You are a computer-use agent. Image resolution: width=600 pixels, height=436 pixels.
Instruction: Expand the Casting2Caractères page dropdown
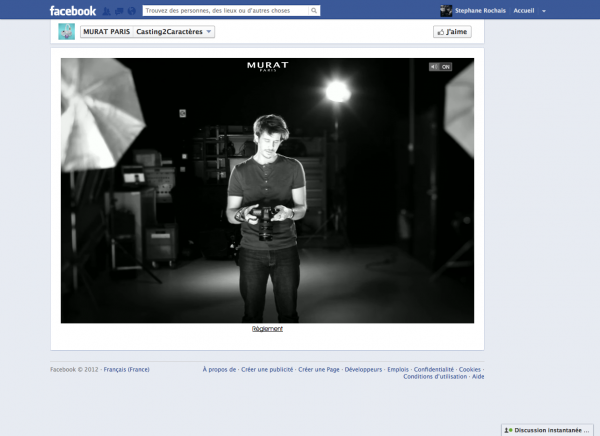(x=209, y=32)
